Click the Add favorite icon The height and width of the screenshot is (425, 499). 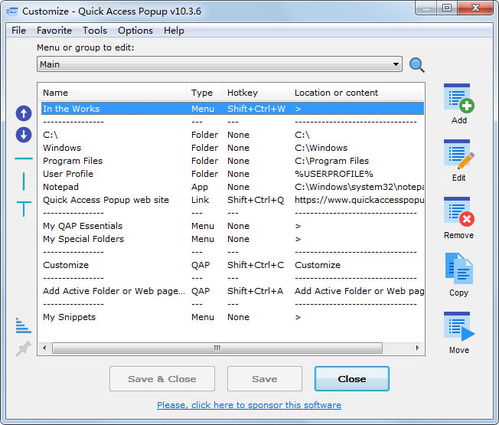tap(459, 98)
